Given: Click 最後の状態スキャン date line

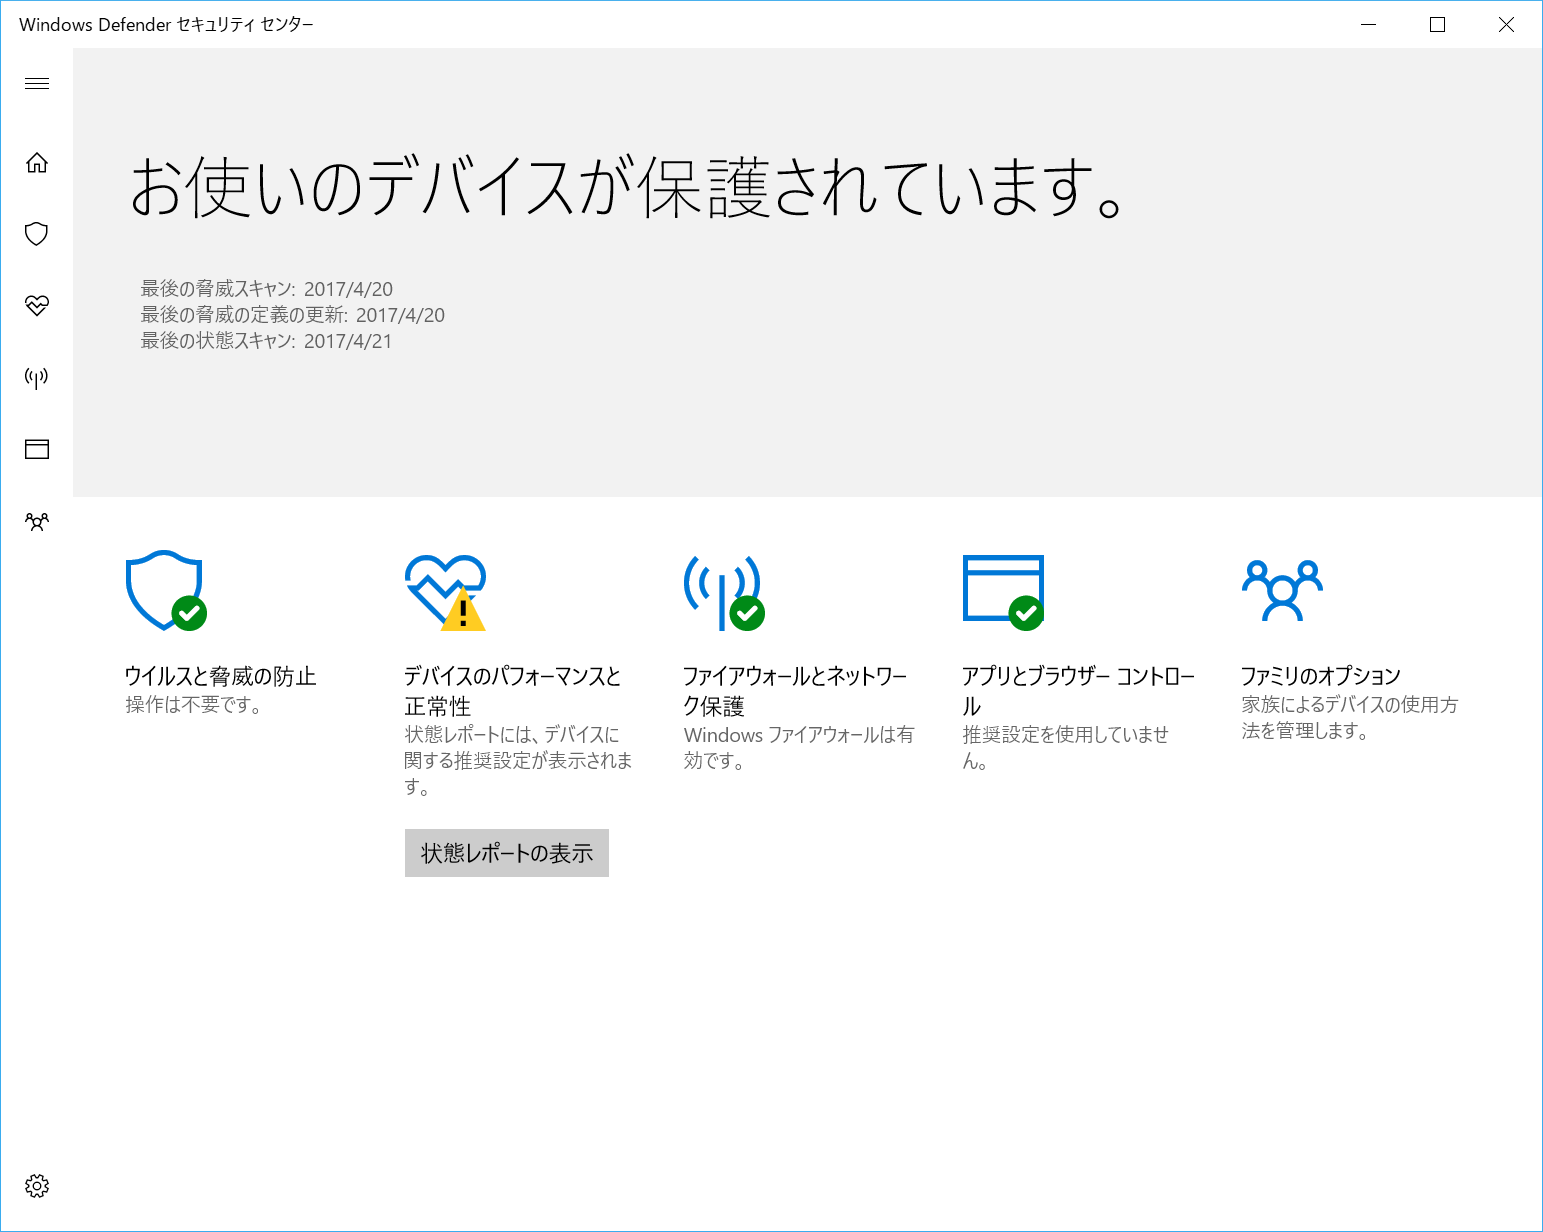Looking at the screenshot, I should (x=266, y=341).
